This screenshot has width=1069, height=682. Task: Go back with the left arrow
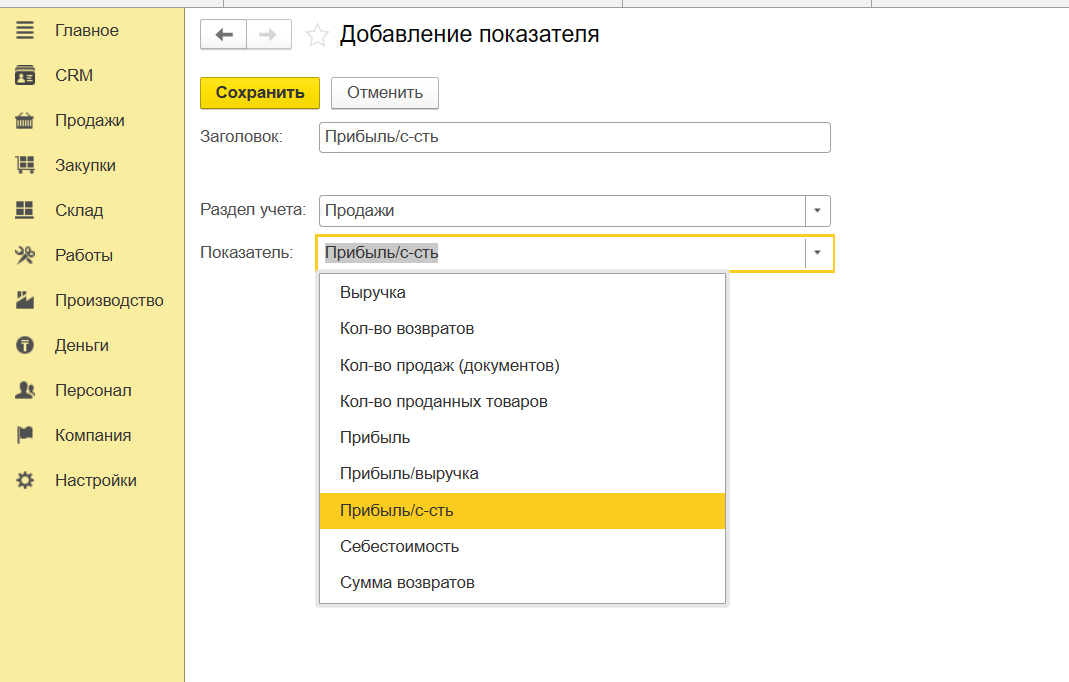coord(224,35)
